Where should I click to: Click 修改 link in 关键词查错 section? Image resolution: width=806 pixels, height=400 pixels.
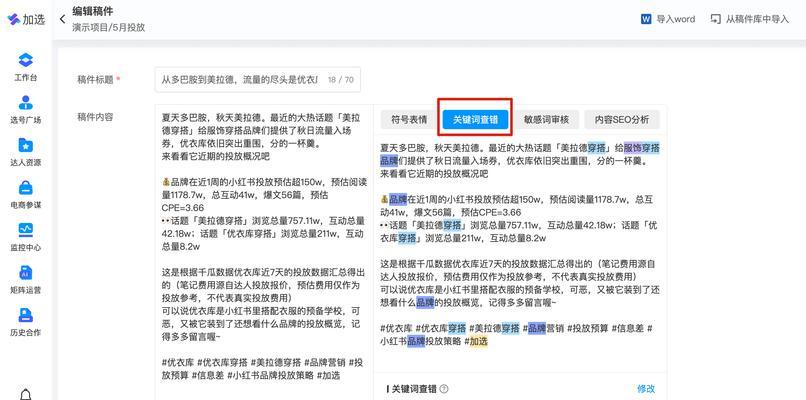click(646, 389)
